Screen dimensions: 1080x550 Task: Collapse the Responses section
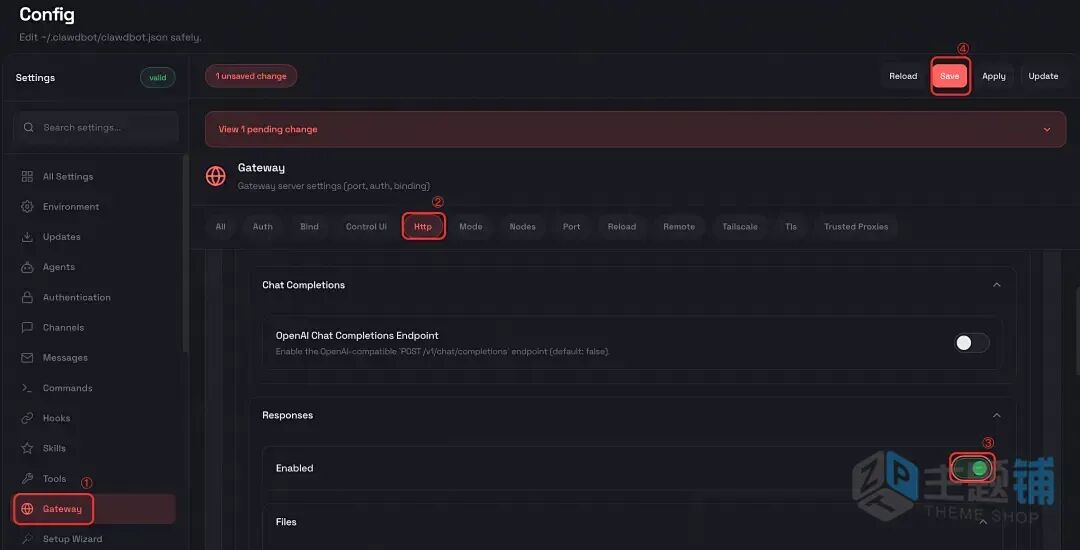(x=996, y=415)
